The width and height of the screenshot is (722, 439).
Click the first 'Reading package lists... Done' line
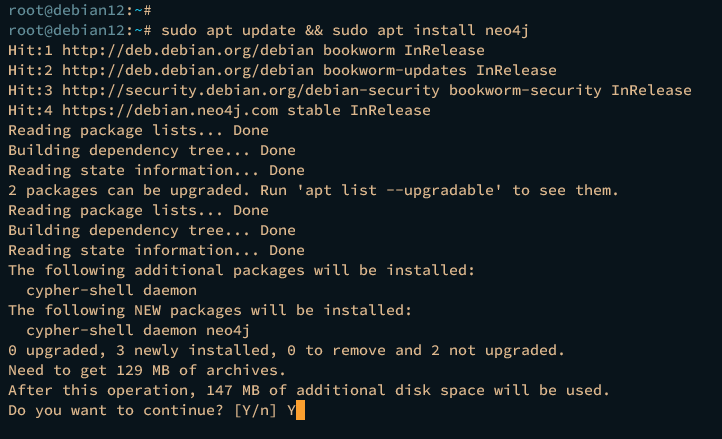click(138, 130)
